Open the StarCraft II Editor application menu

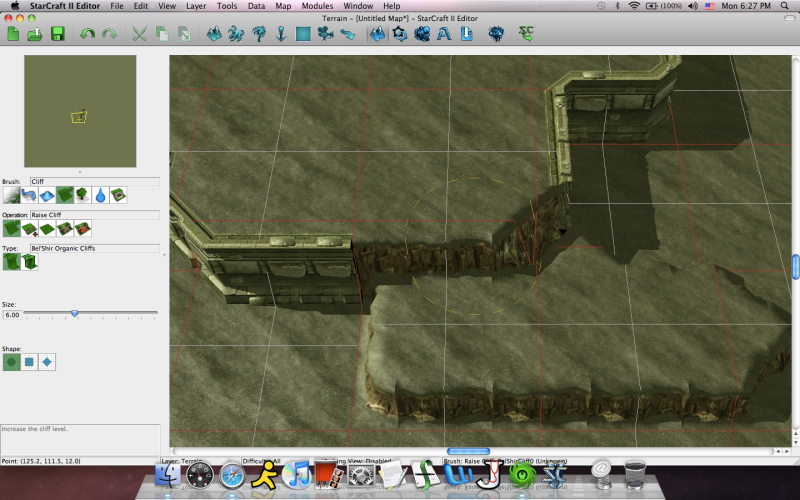click(65, 6)
